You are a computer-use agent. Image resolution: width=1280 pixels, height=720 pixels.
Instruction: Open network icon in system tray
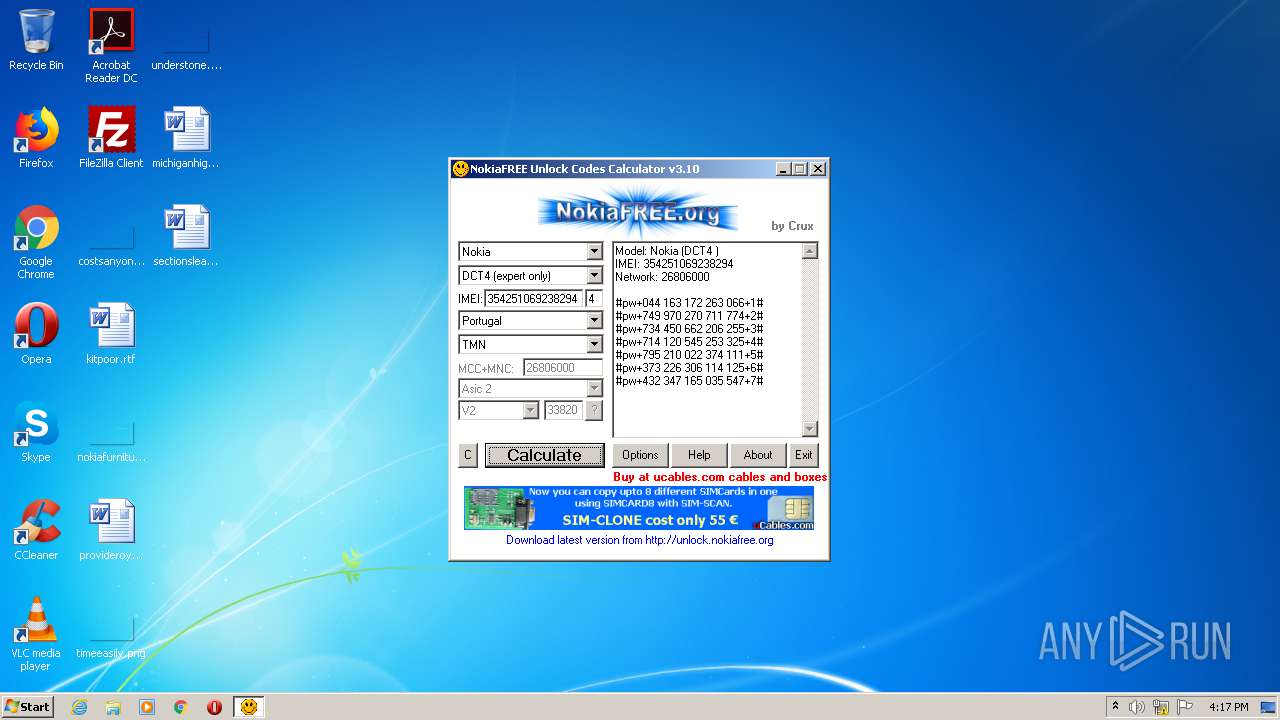point(1161,707)
